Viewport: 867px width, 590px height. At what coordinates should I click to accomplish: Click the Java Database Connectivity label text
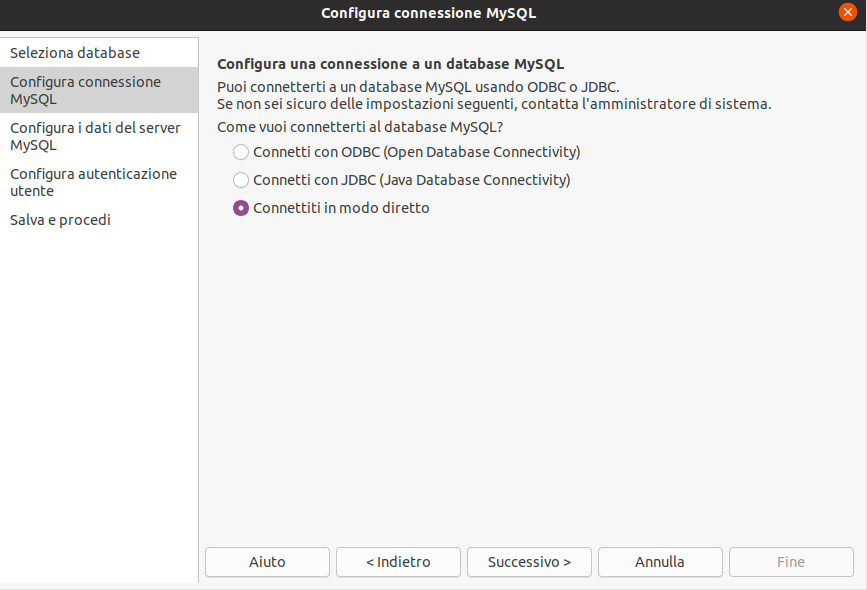coord(475,180)
